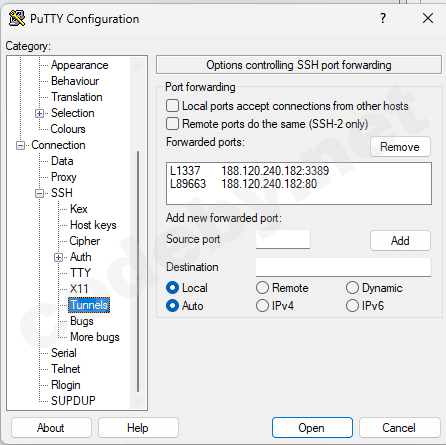
Task: Select forwarded port L89663 entry
Action: pyautogui.click(x=244, y=184)
